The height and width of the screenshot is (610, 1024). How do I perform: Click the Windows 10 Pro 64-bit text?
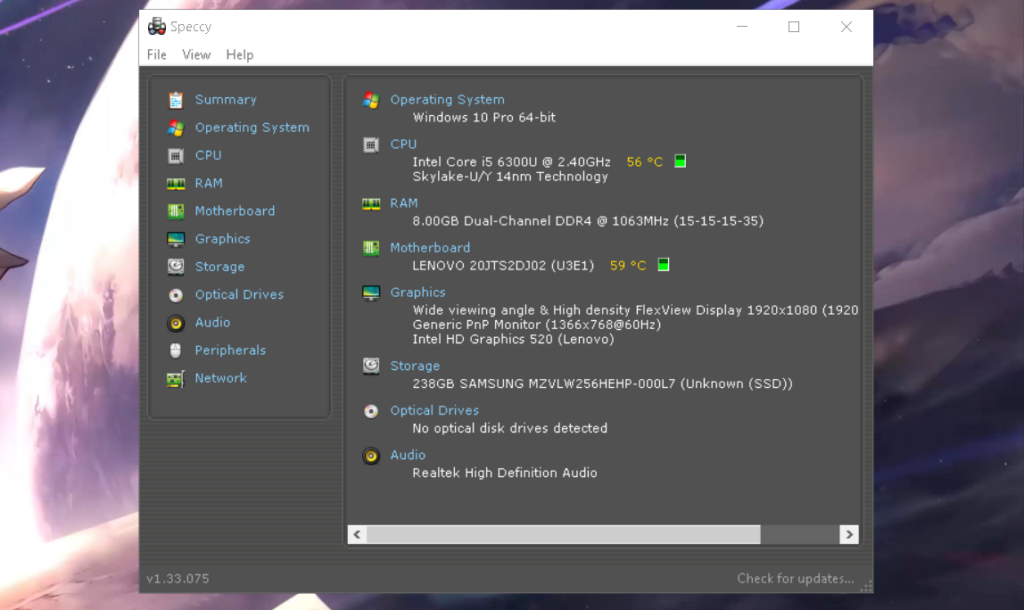pyautogui.click(x=484, y=118)
